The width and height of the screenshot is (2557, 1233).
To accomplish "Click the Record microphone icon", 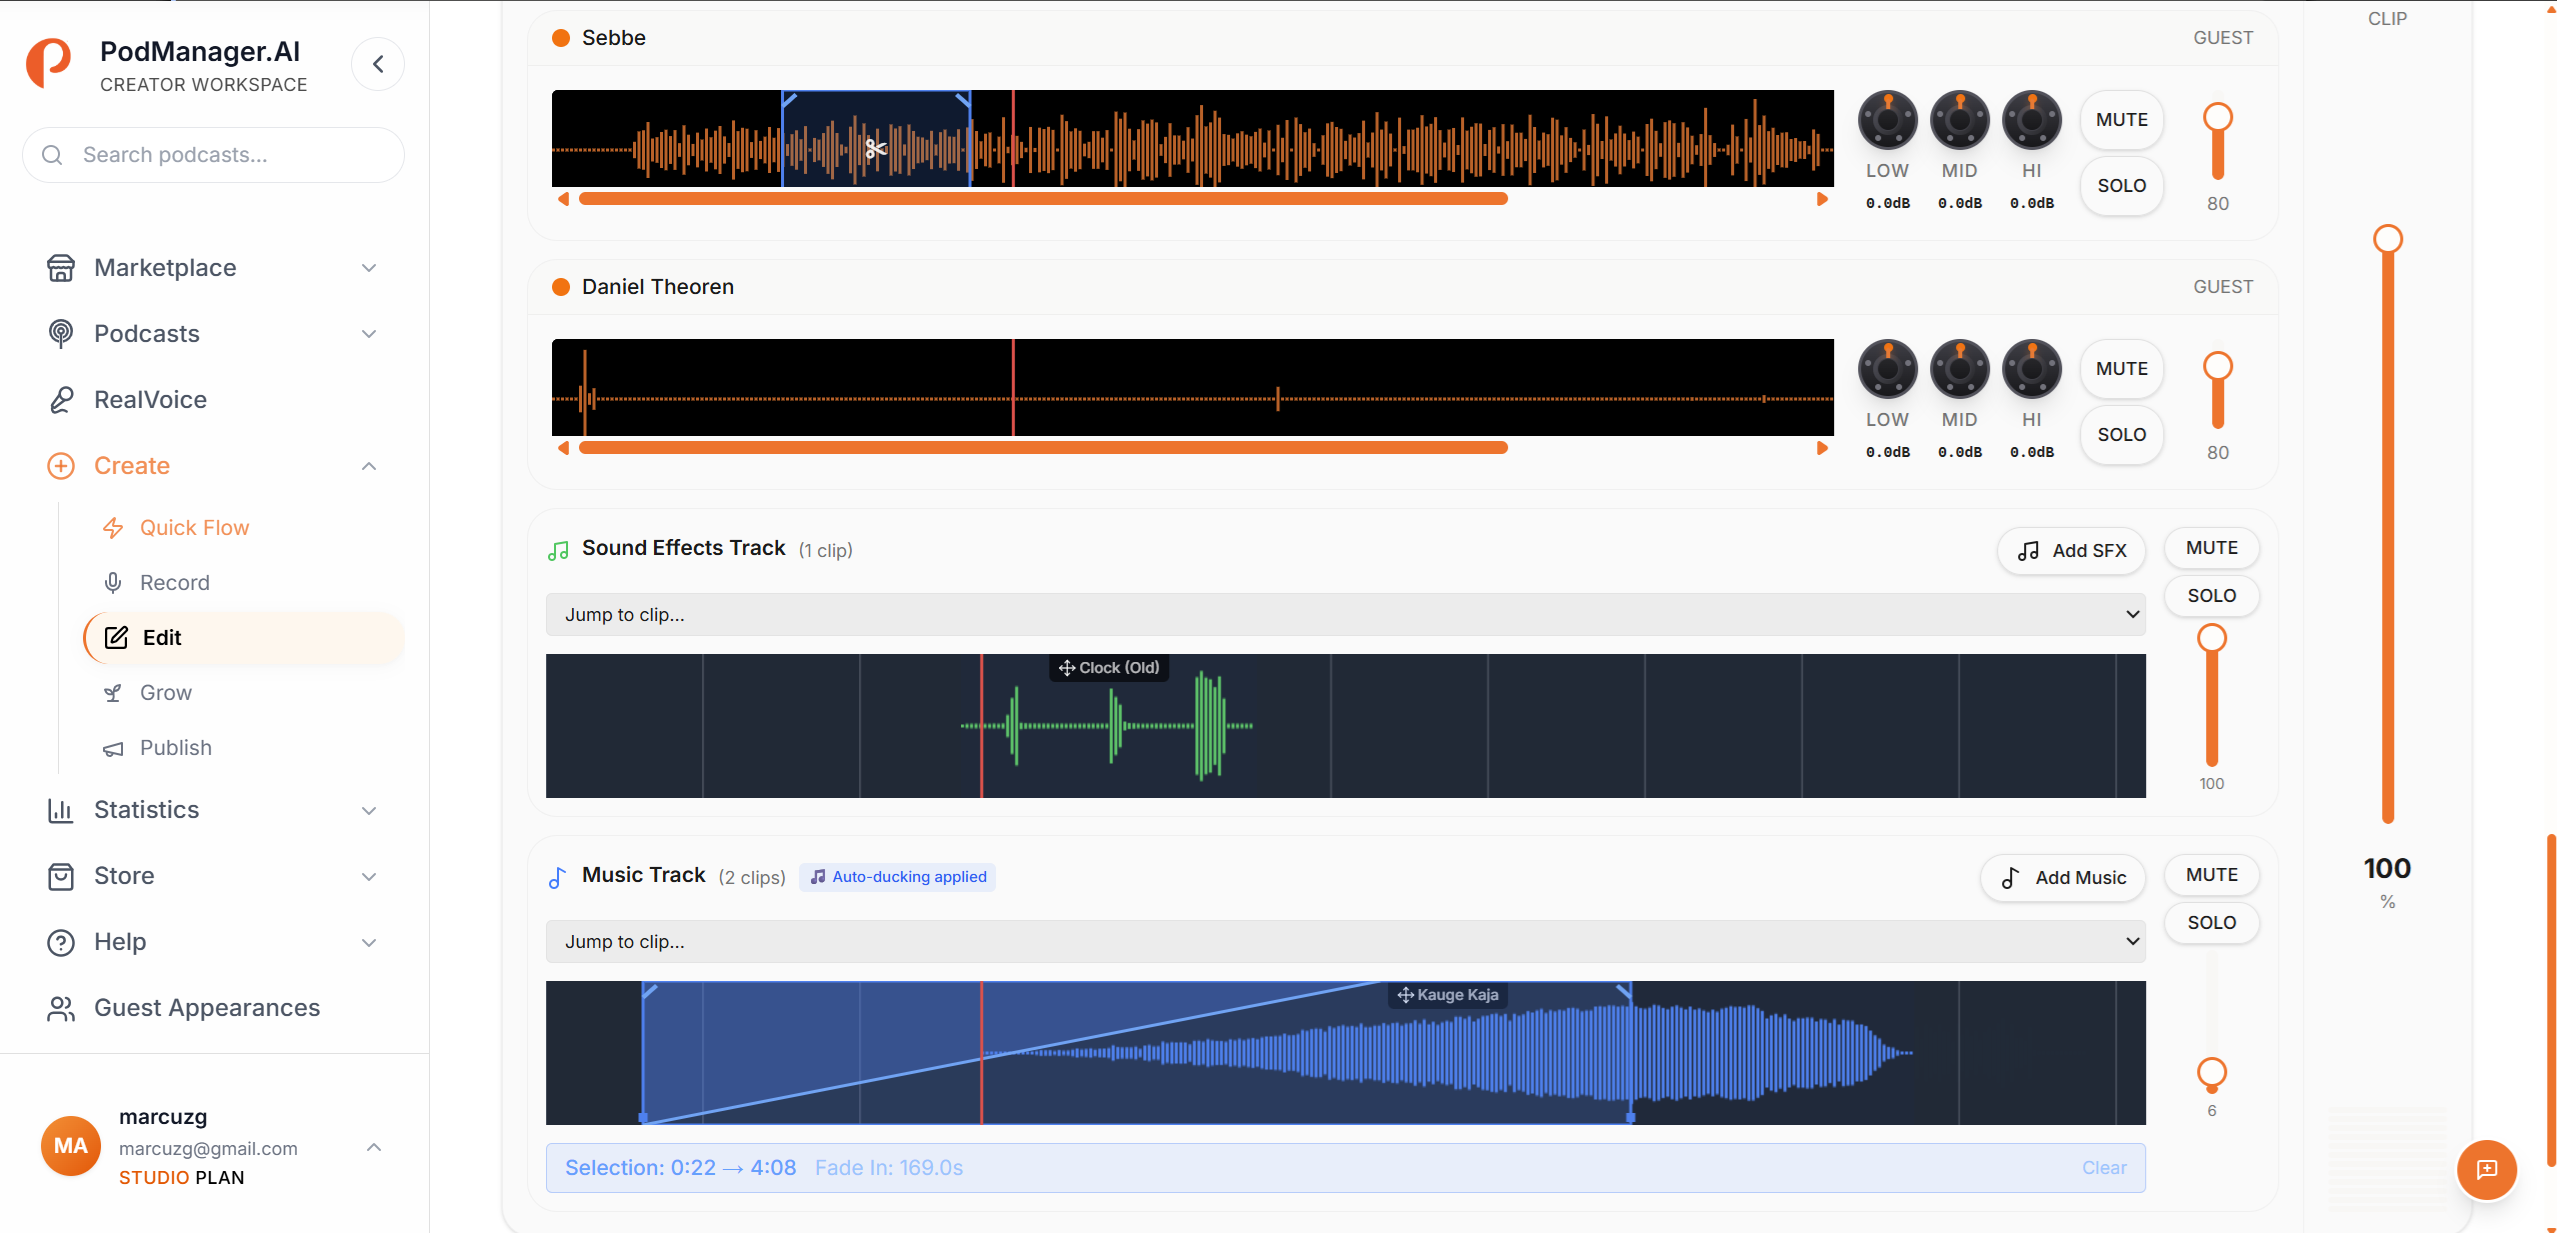I will pos(113,583).
